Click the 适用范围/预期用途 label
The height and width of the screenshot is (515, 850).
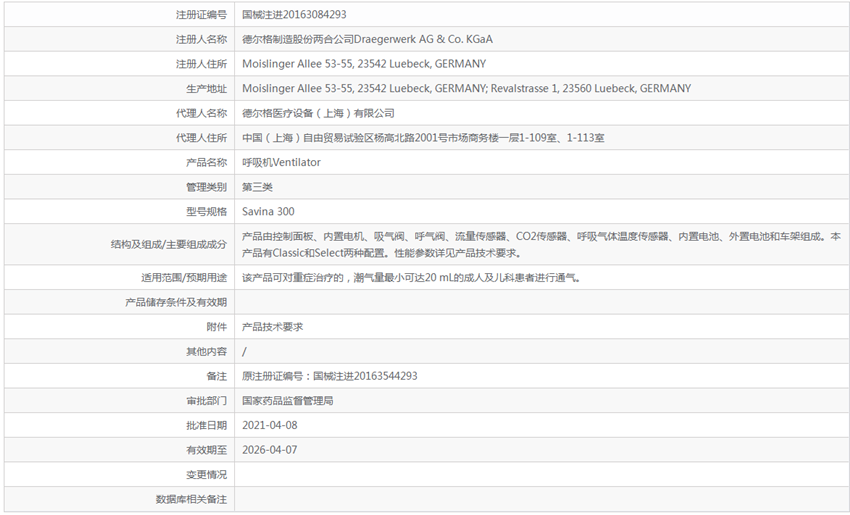(184, 278)
